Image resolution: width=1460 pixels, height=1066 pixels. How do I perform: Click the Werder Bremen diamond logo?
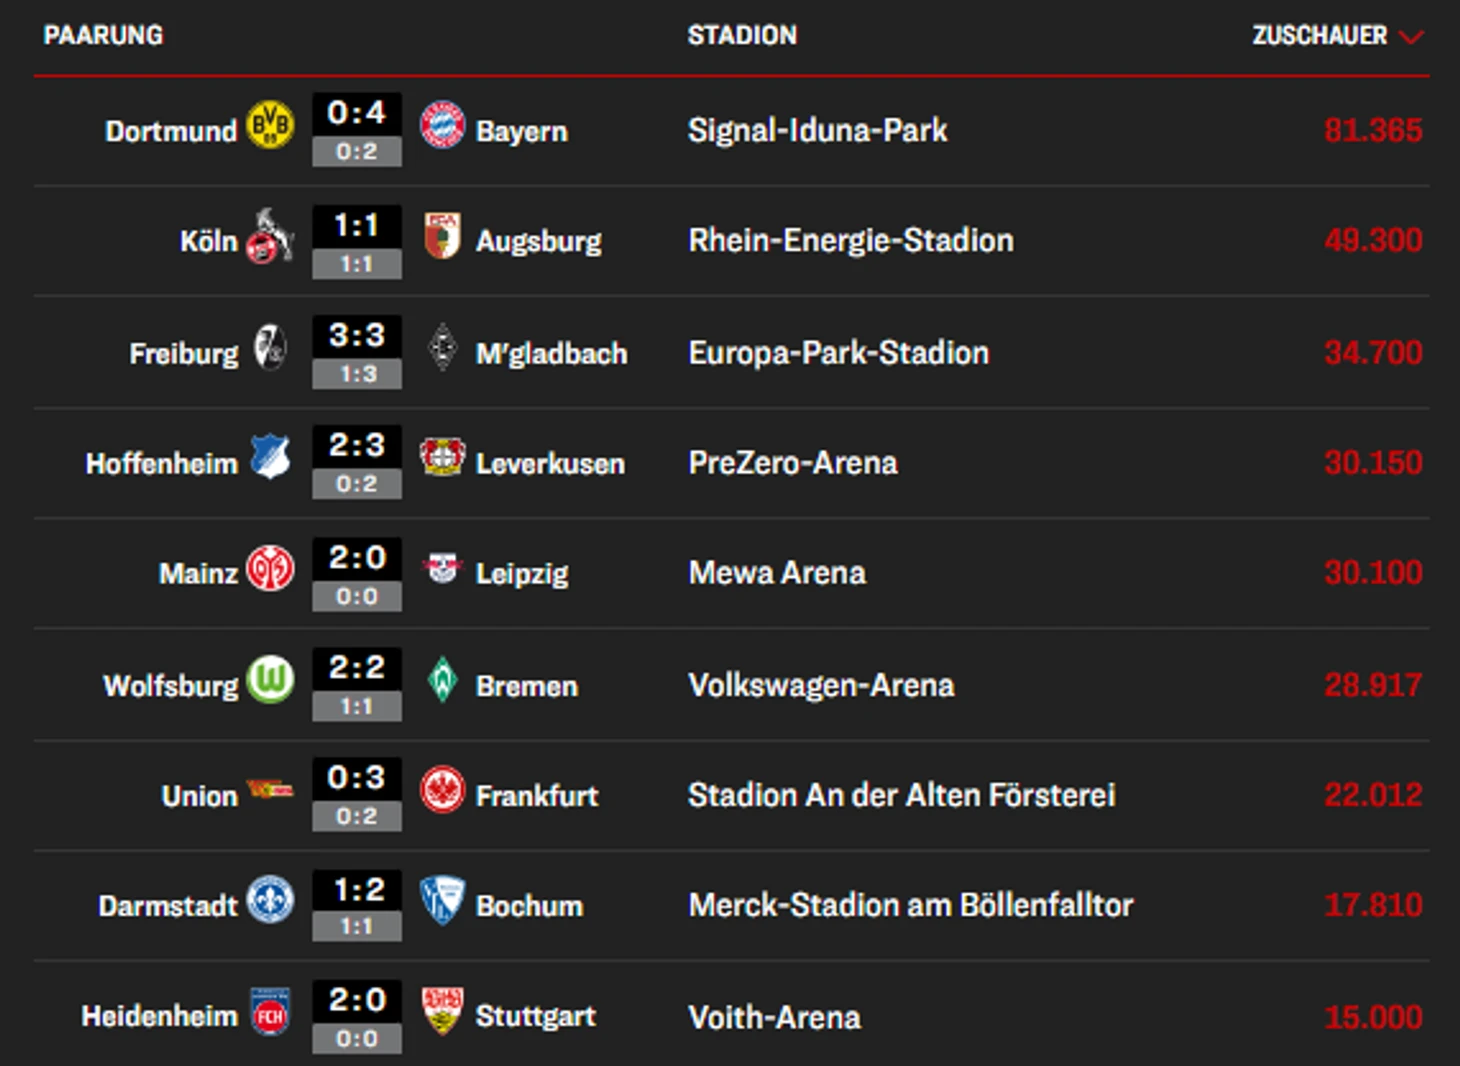click(442, 680)
